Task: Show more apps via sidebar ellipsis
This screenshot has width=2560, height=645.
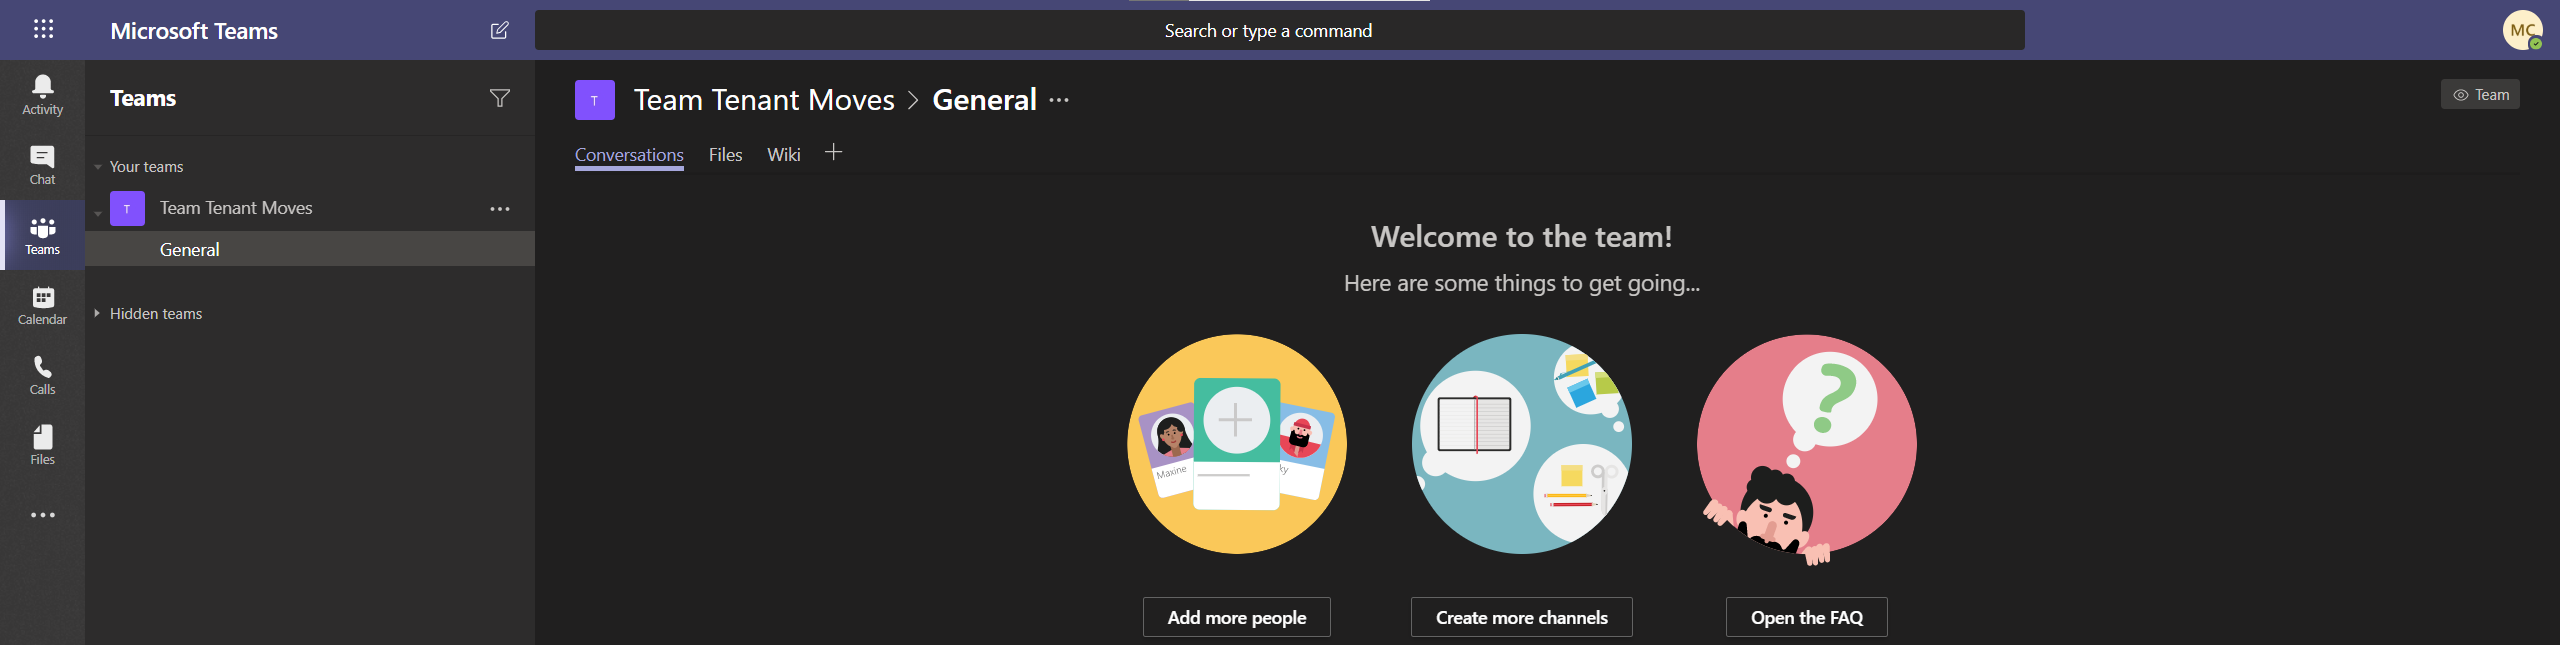Action: click(x=42, y=515)
